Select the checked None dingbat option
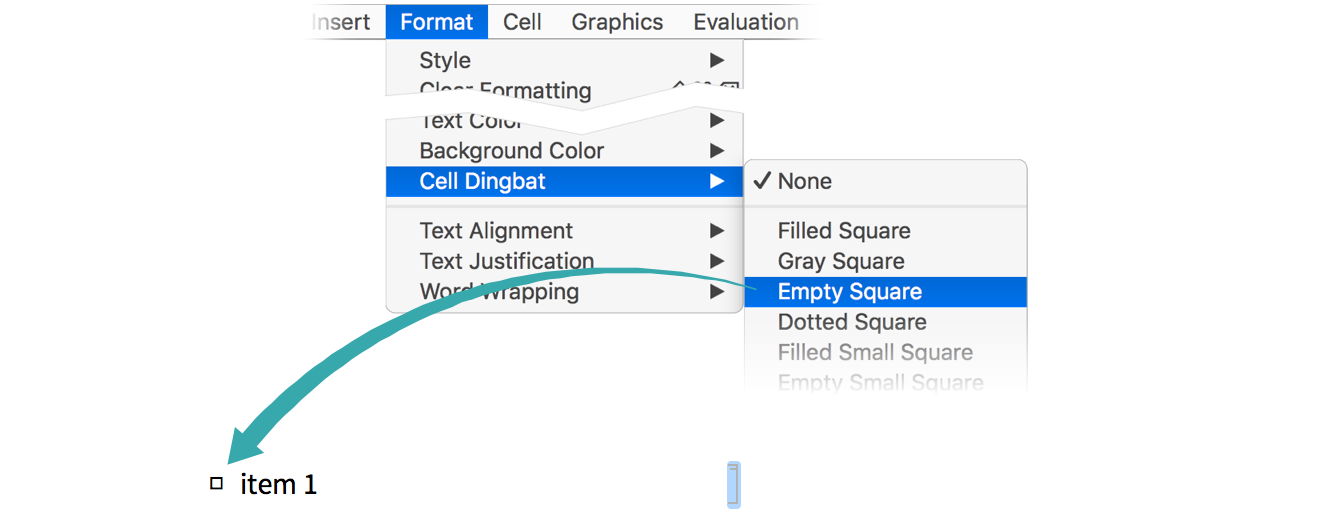Viewport: 1340px width, 510px height. point(804,181)
